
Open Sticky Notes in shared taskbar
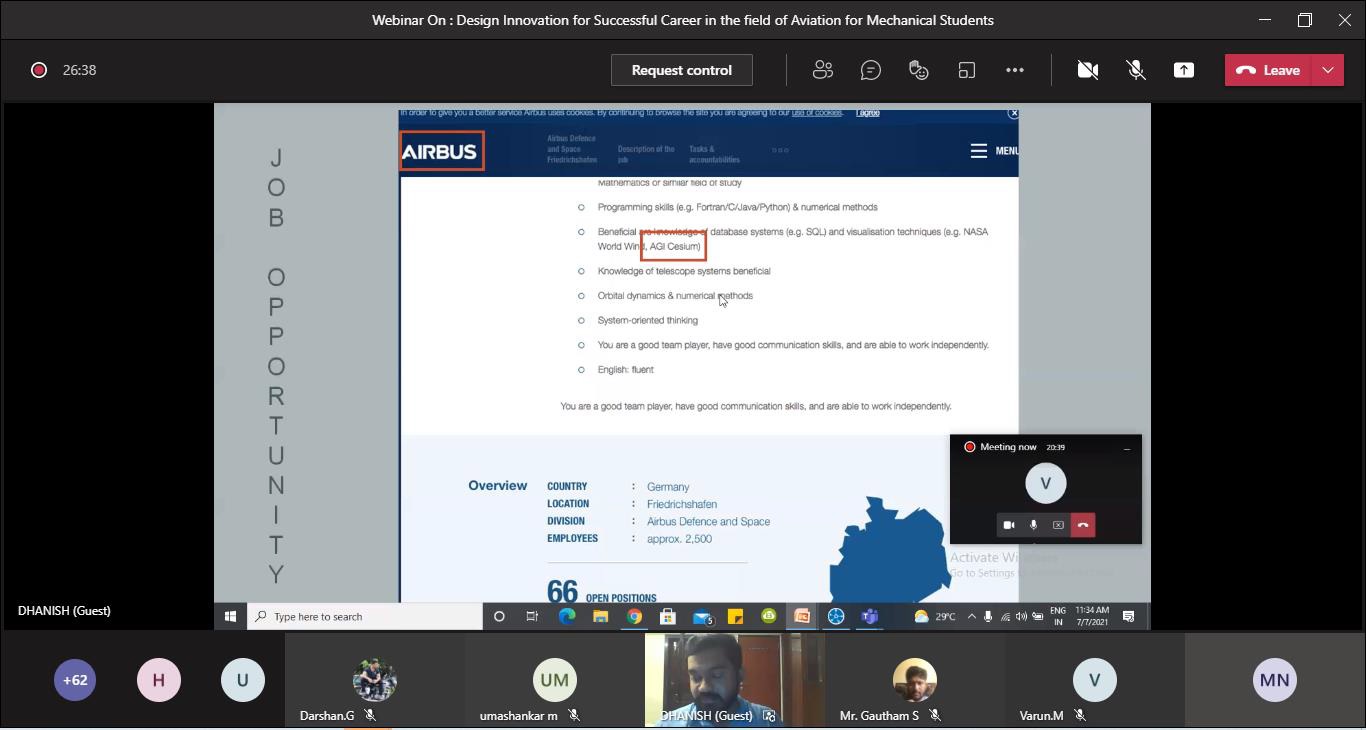tap(735, 616)
